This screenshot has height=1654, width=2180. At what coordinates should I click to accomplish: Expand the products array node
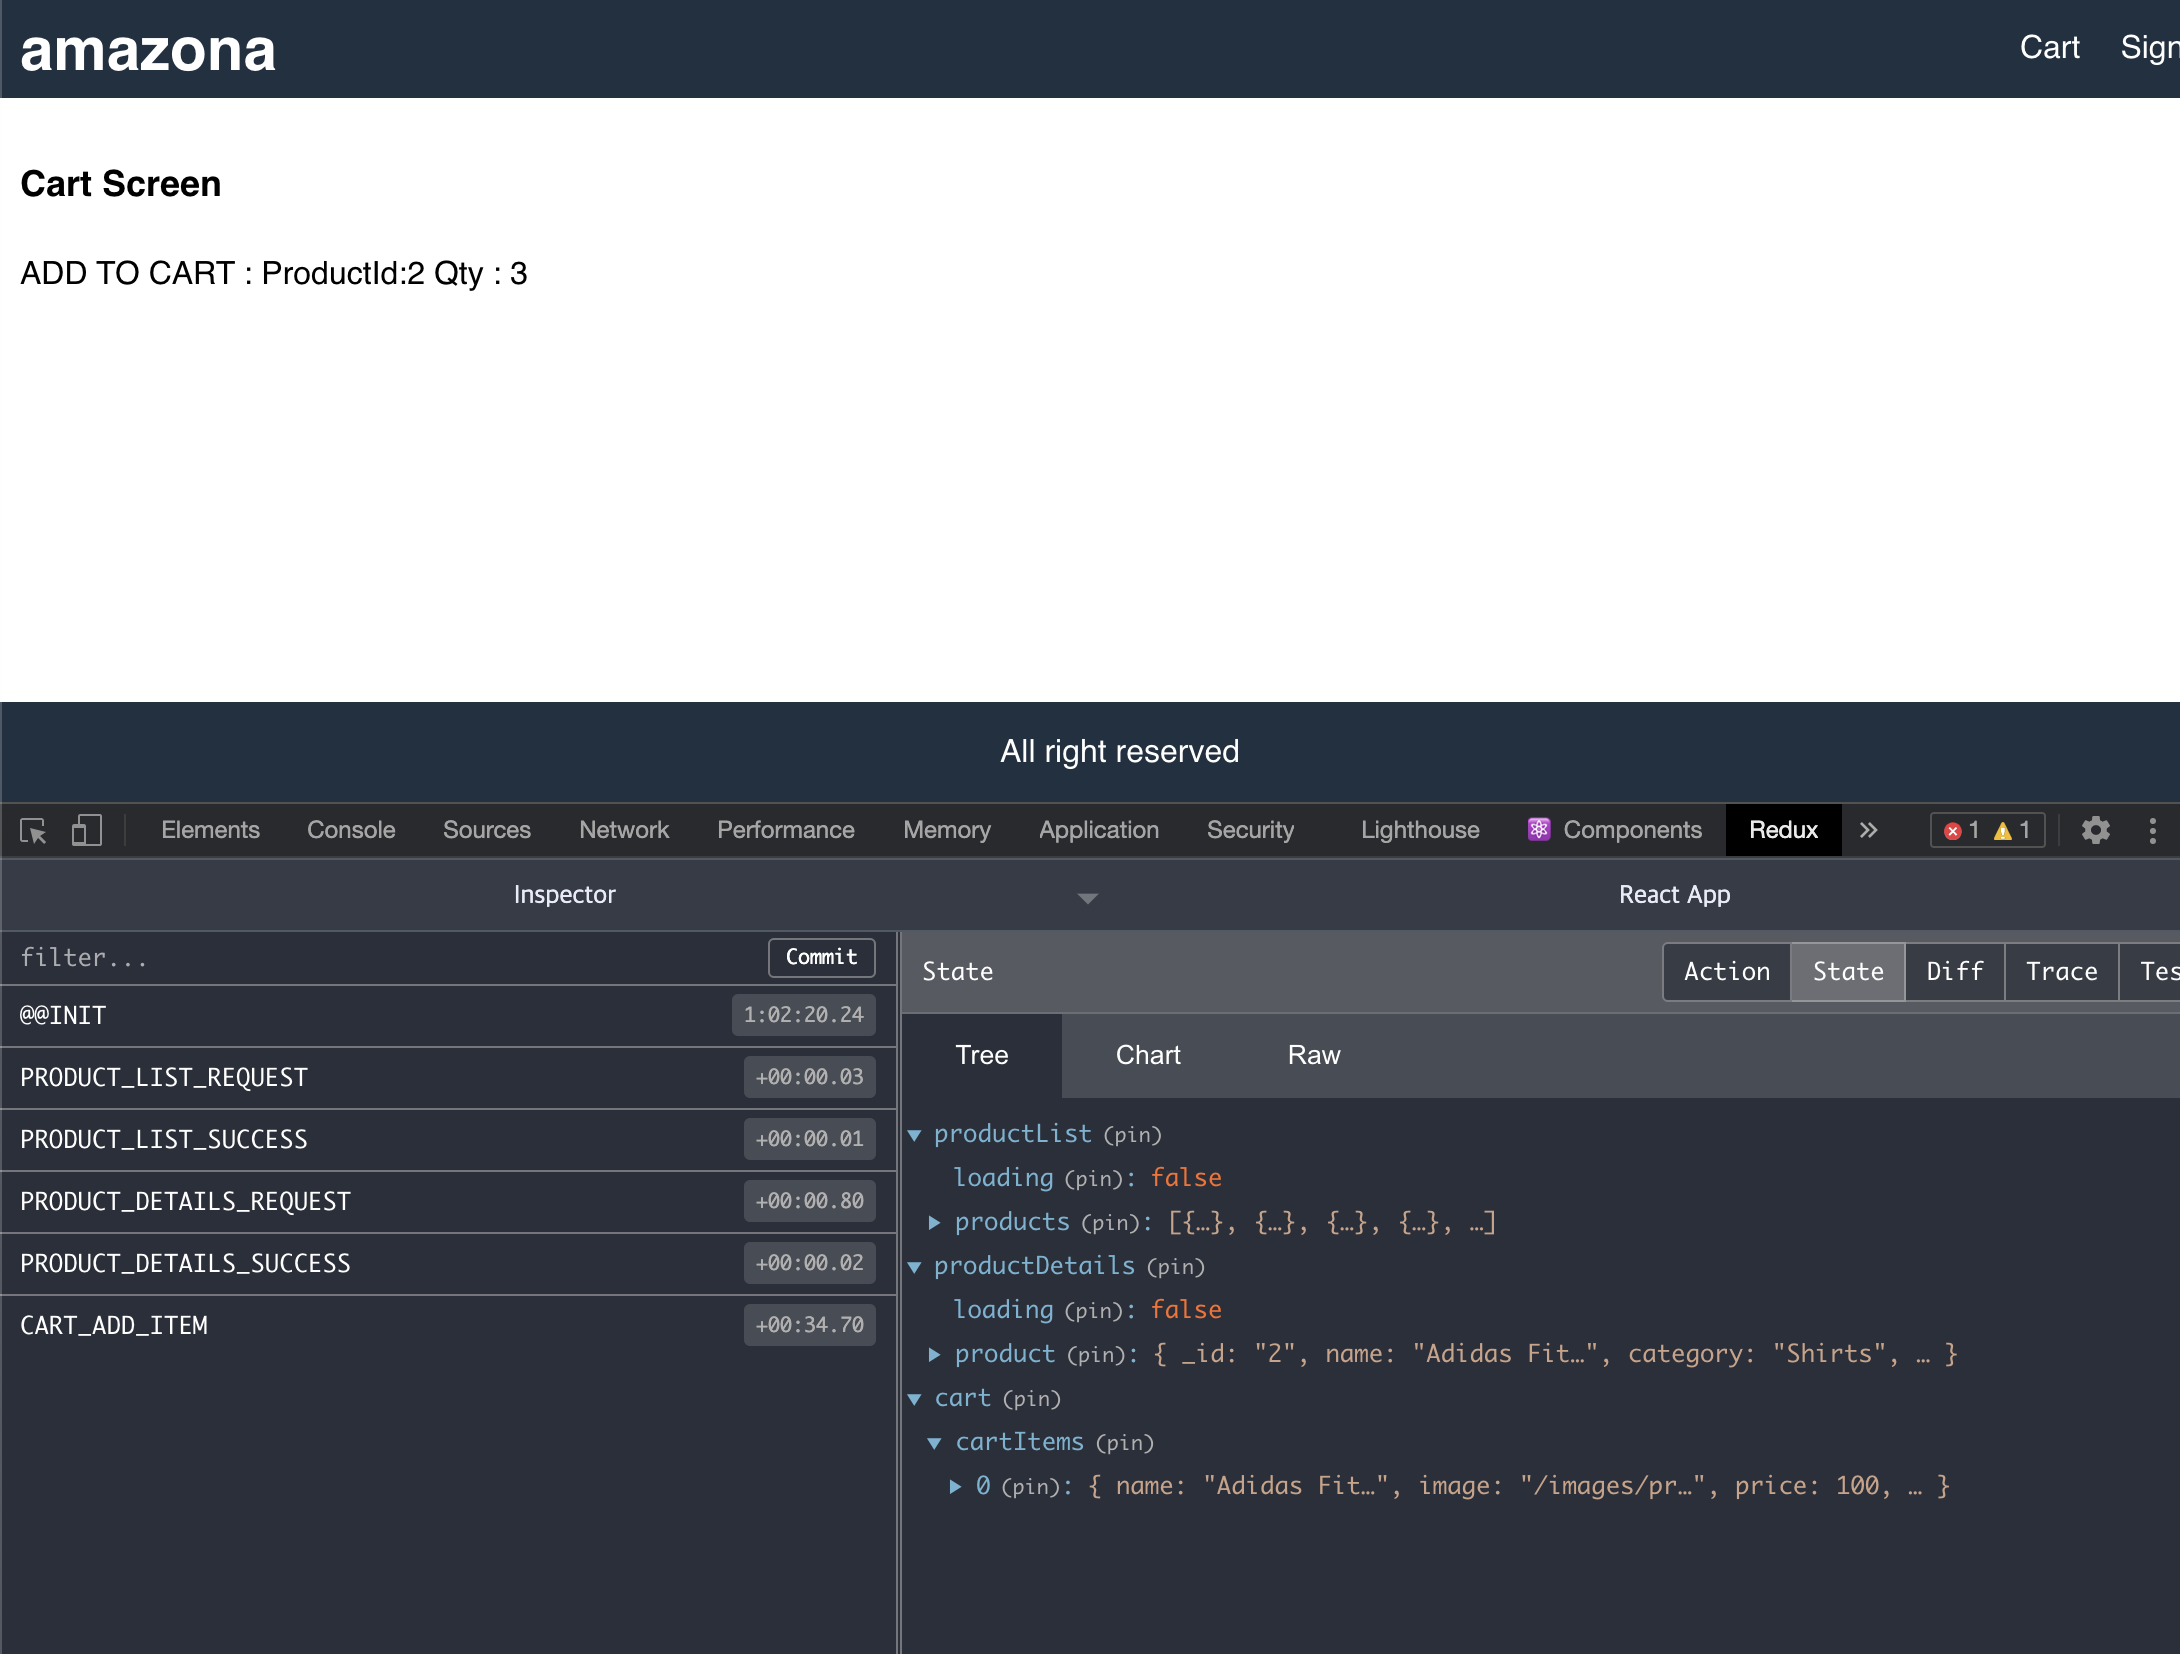(934, 1222)
